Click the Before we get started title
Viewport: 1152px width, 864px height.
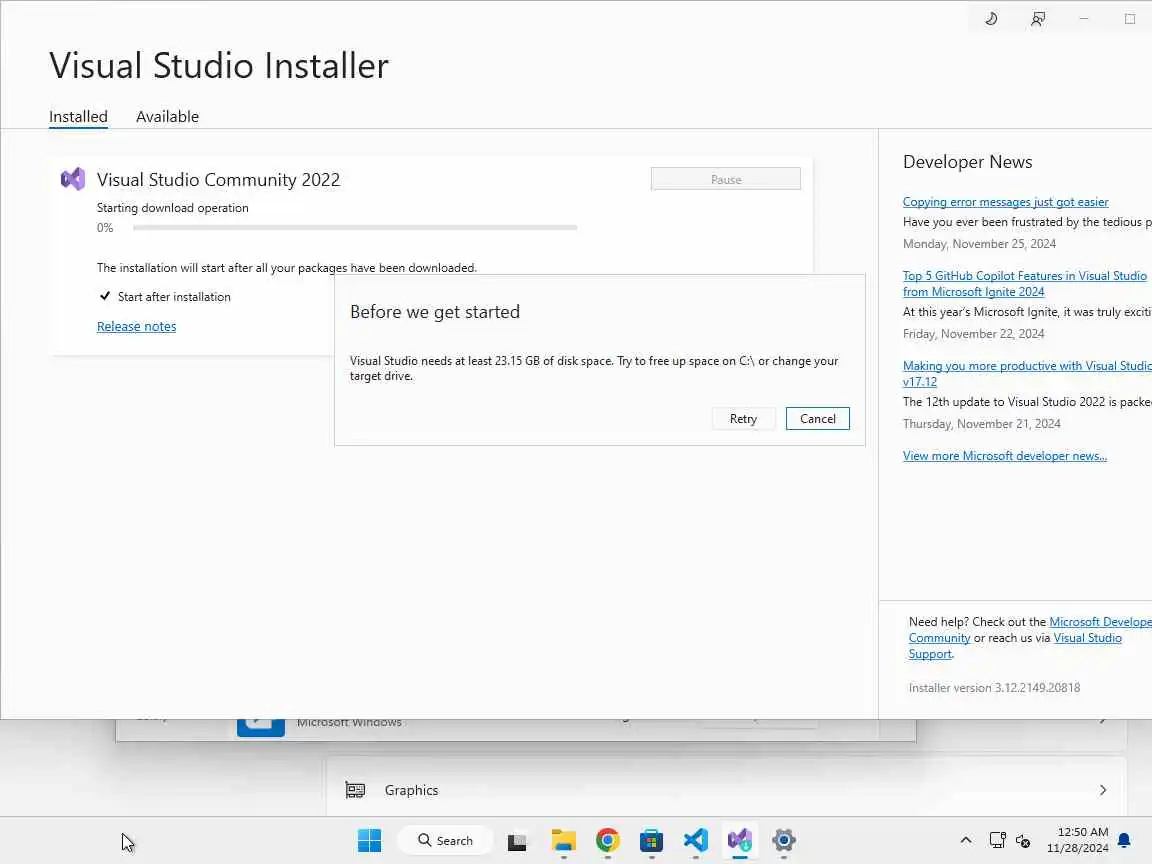pos(435,312)
